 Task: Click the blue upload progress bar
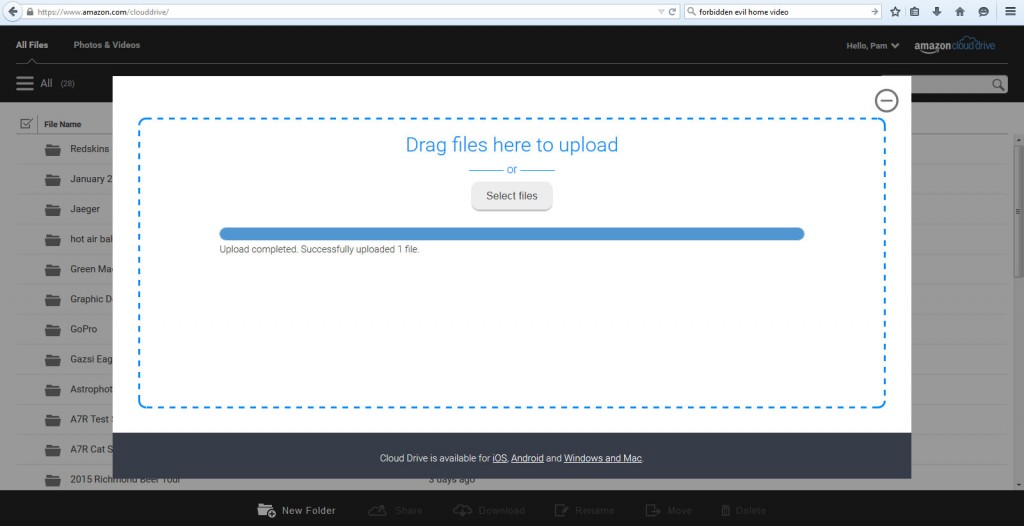(x=511, y=234)
